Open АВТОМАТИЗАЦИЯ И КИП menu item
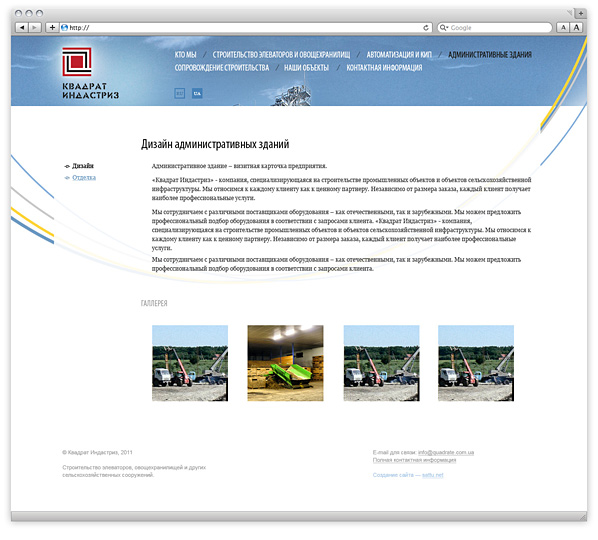The width and height of the screenshot is (598, 540). (399, 55)
